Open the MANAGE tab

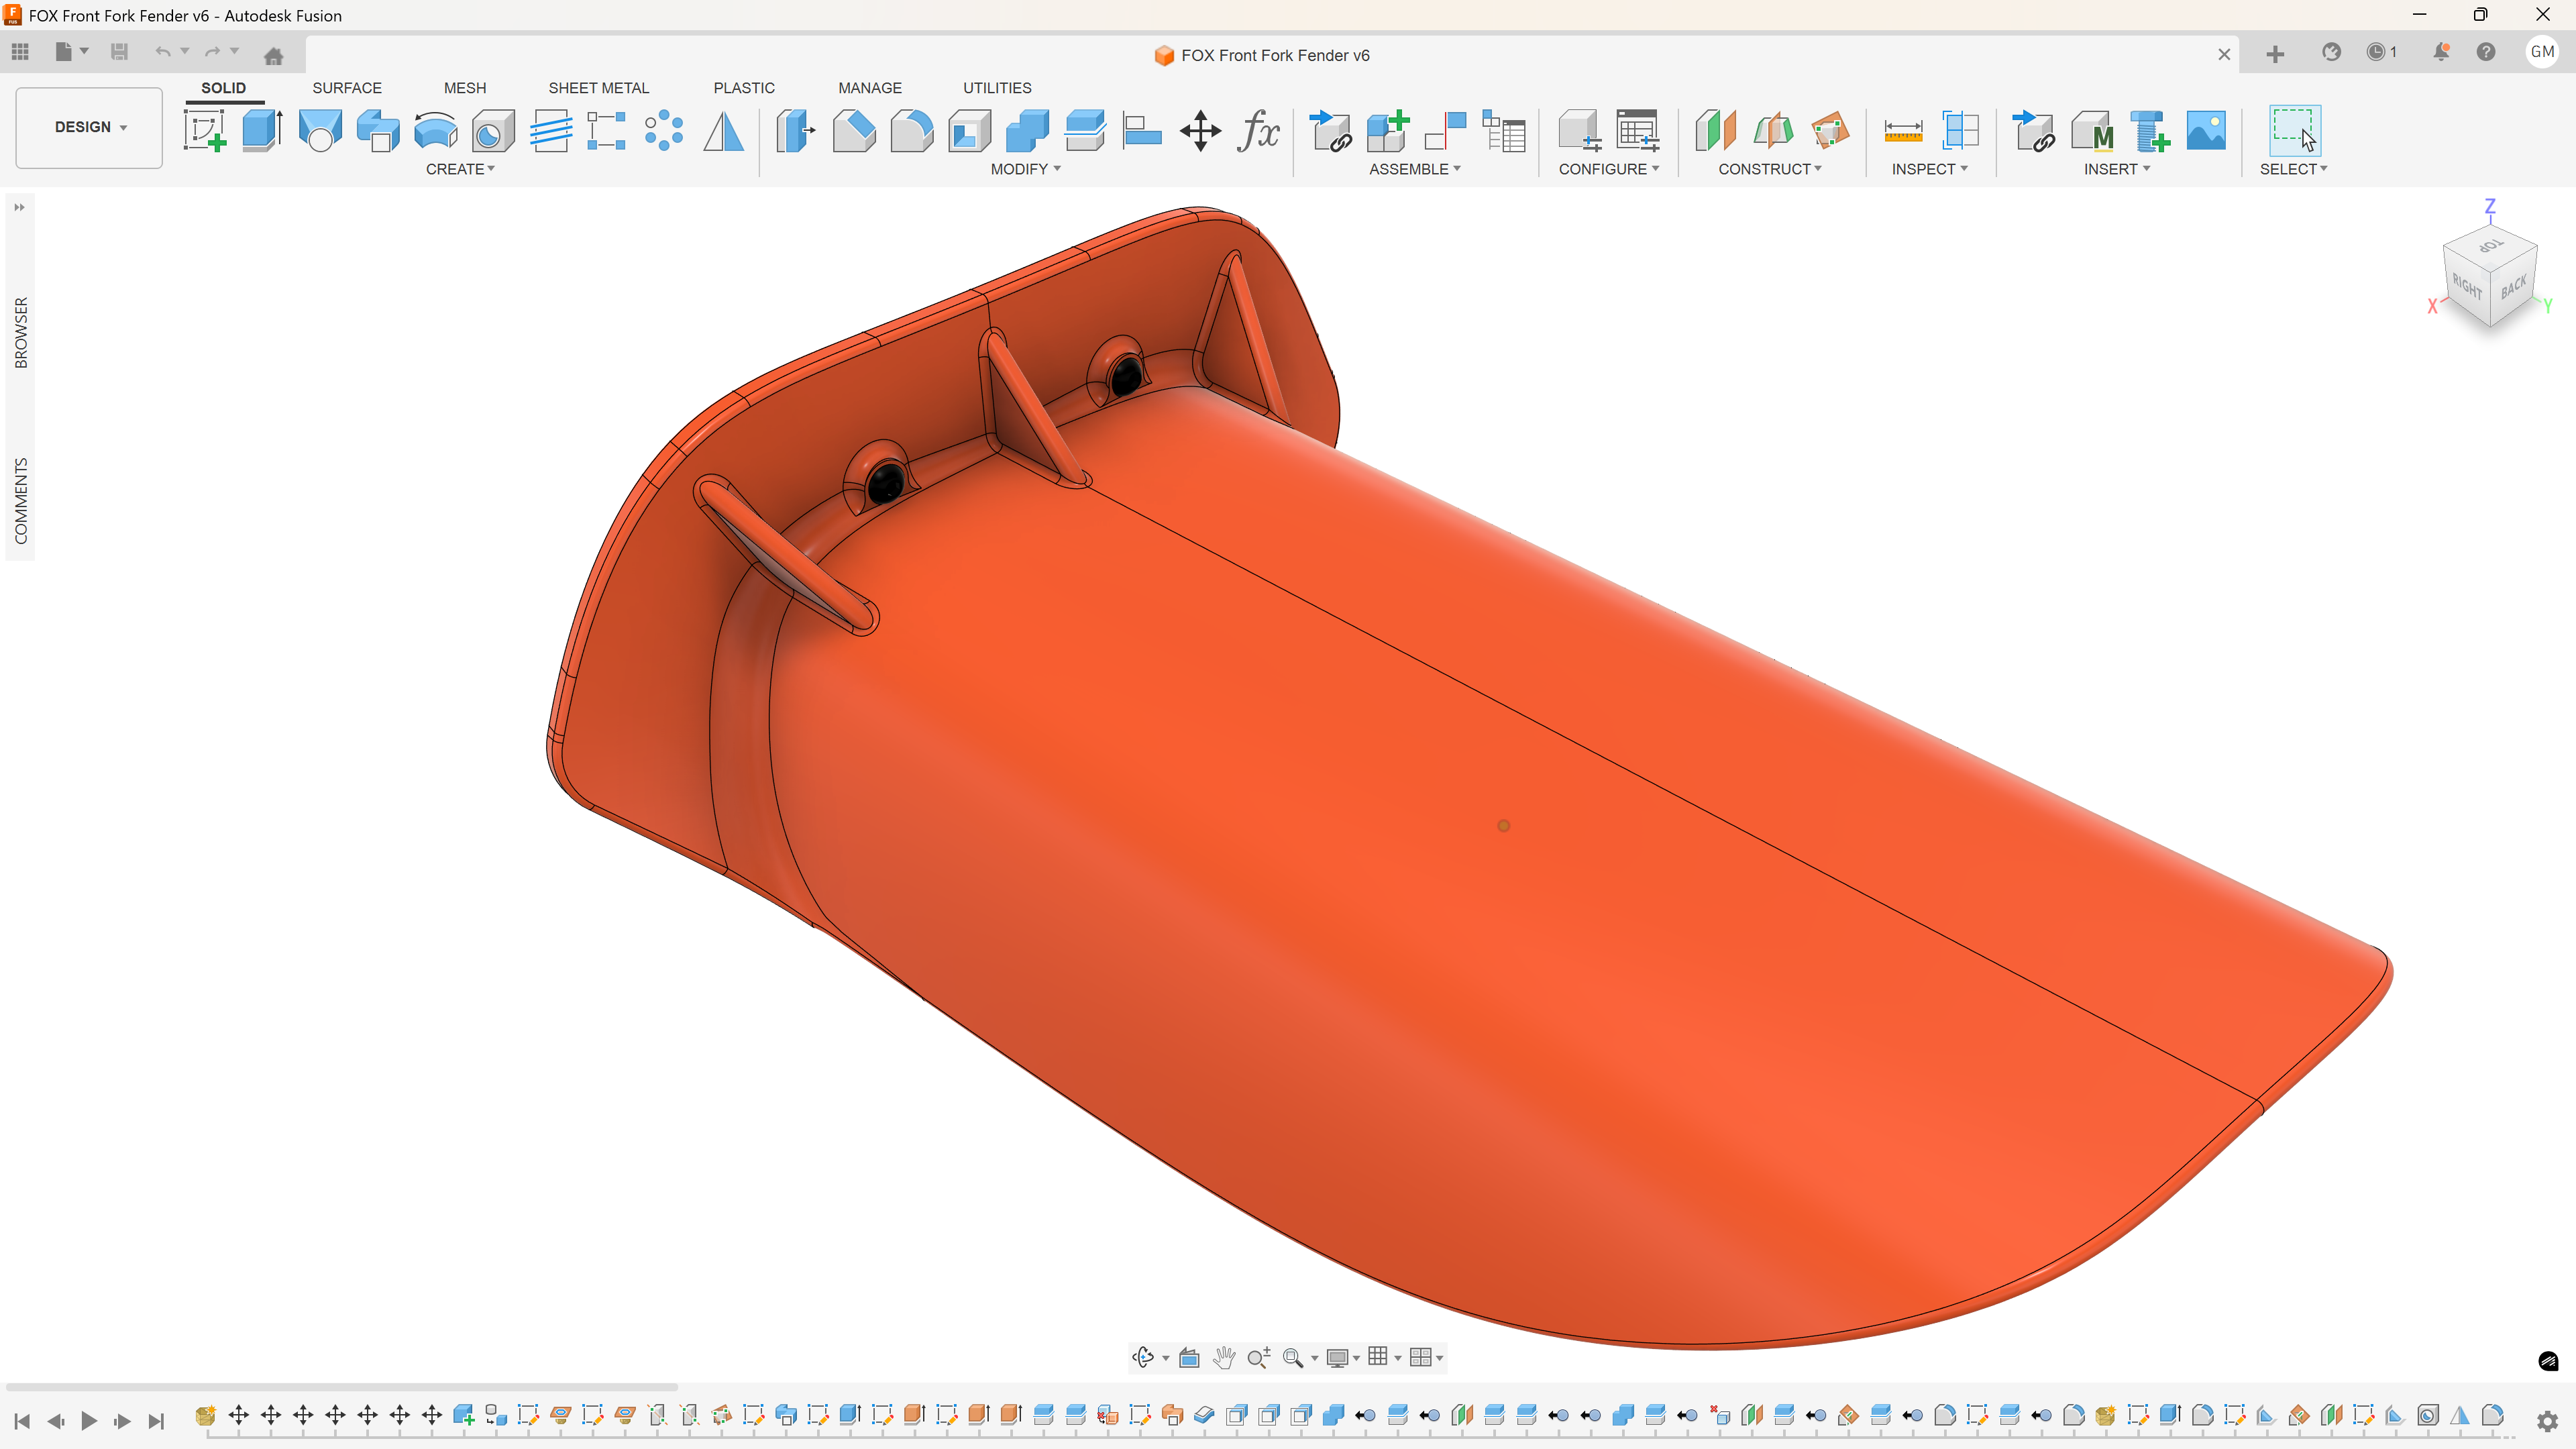click(x=870, y=88)
